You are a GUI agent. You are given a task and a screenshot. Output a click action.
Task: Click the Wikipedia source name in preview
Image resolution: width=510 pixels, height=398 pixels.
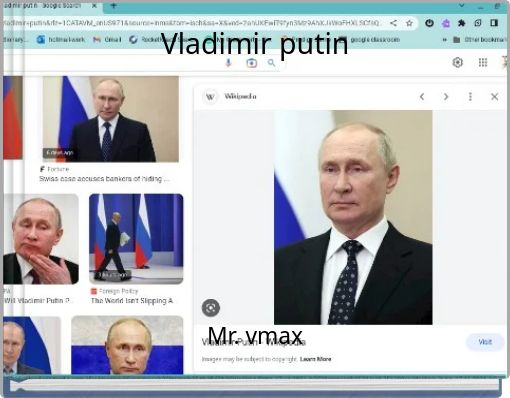click(x=240, y=97)
